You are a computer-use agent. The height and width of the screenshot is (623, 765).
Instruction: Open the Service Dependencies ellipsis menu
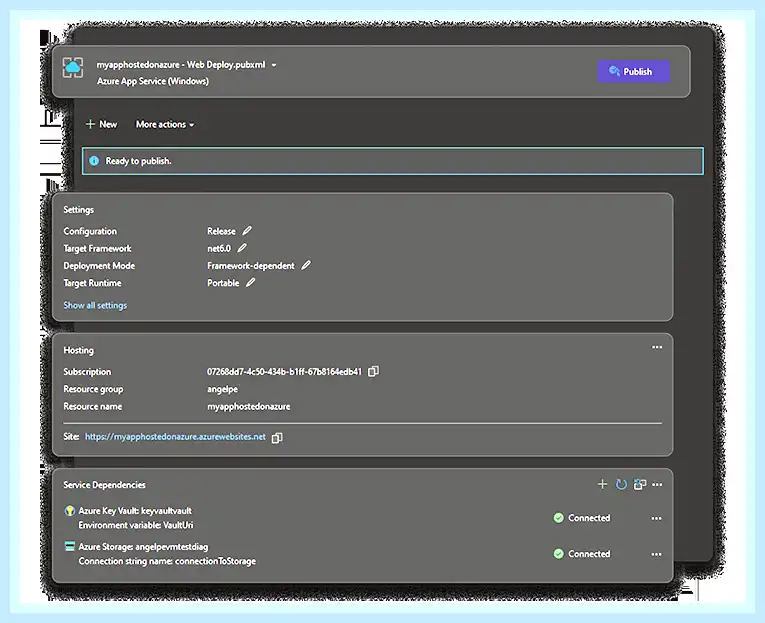point(657,484)
